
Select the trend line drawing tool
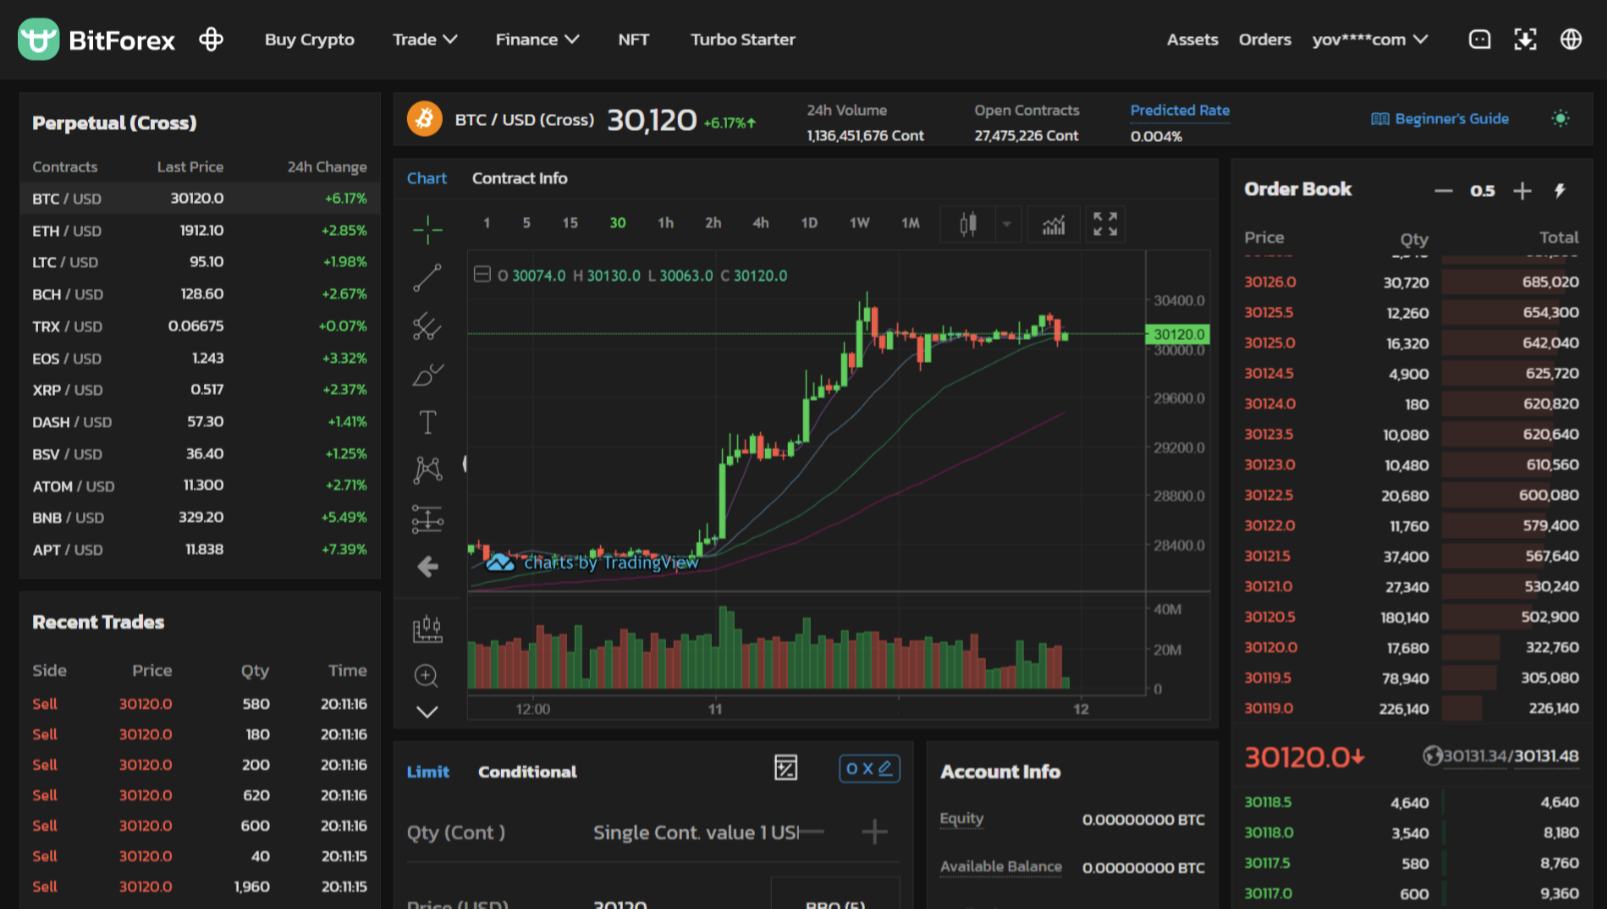pos(427,278)
